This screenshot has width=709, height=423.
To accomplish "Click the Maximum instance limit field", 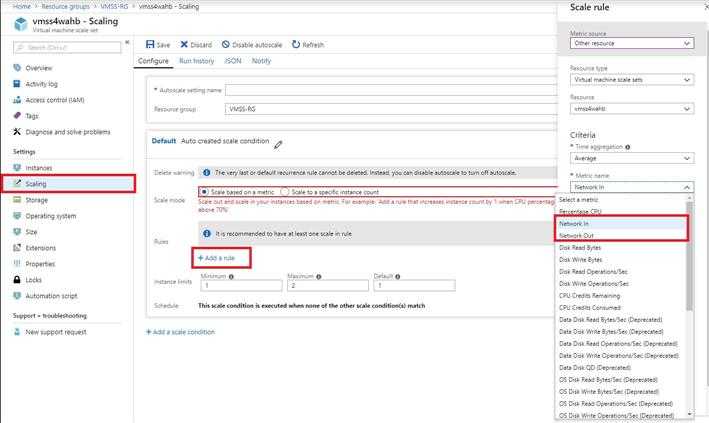I will (x=328, y=285).
